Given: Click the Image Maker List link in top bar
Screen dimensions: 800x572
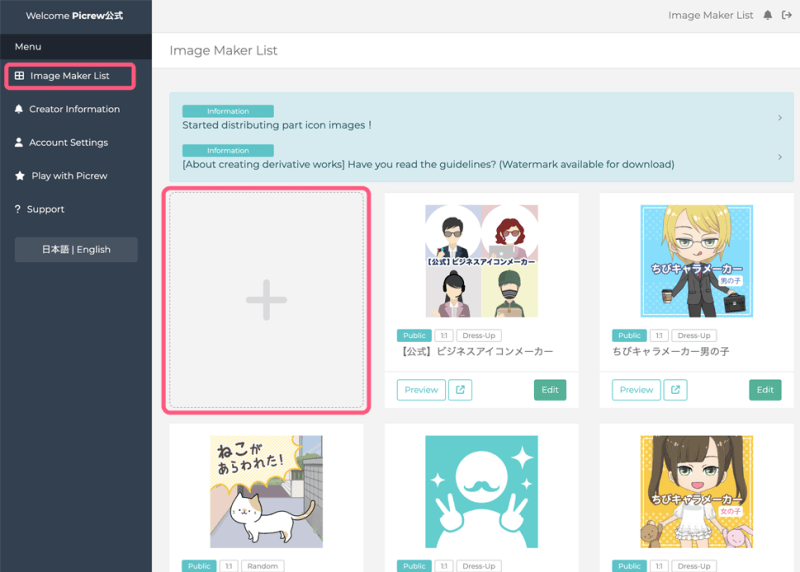Looking at the screenshot, I should pos(711,15).
